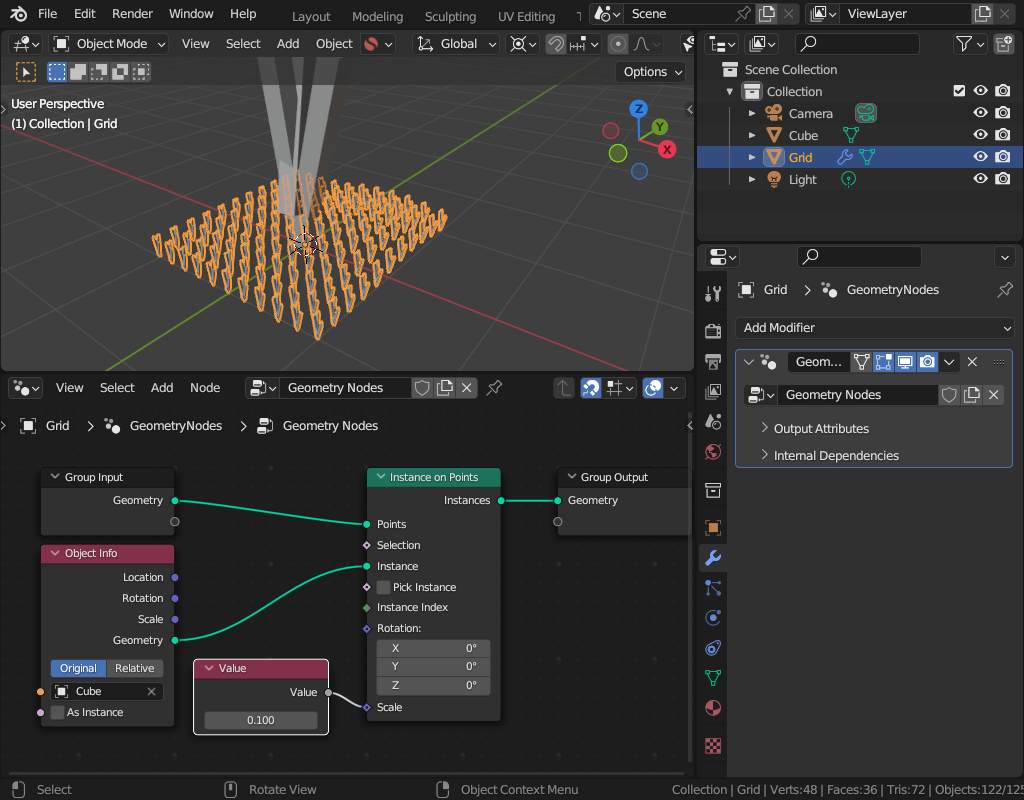Image resolution: width=1024 pixels, height=800 pixels.
Task: Open Tool properties tab with wrench-screwdriver icon
Action: [712, 294]
